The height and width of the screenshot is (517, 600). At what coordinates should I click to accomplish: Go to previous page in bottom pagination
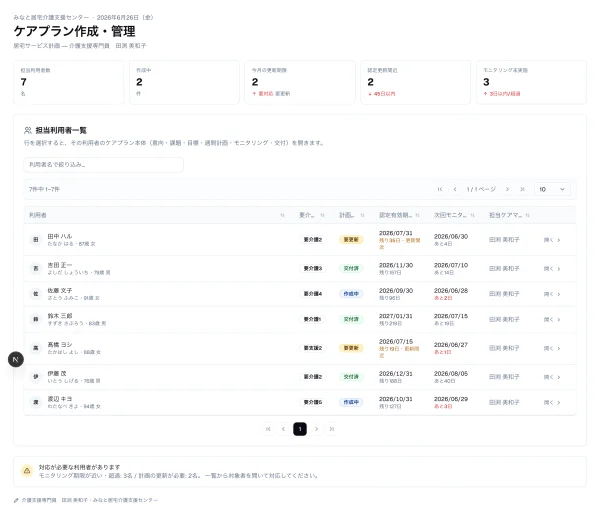[x=284, y=429]
